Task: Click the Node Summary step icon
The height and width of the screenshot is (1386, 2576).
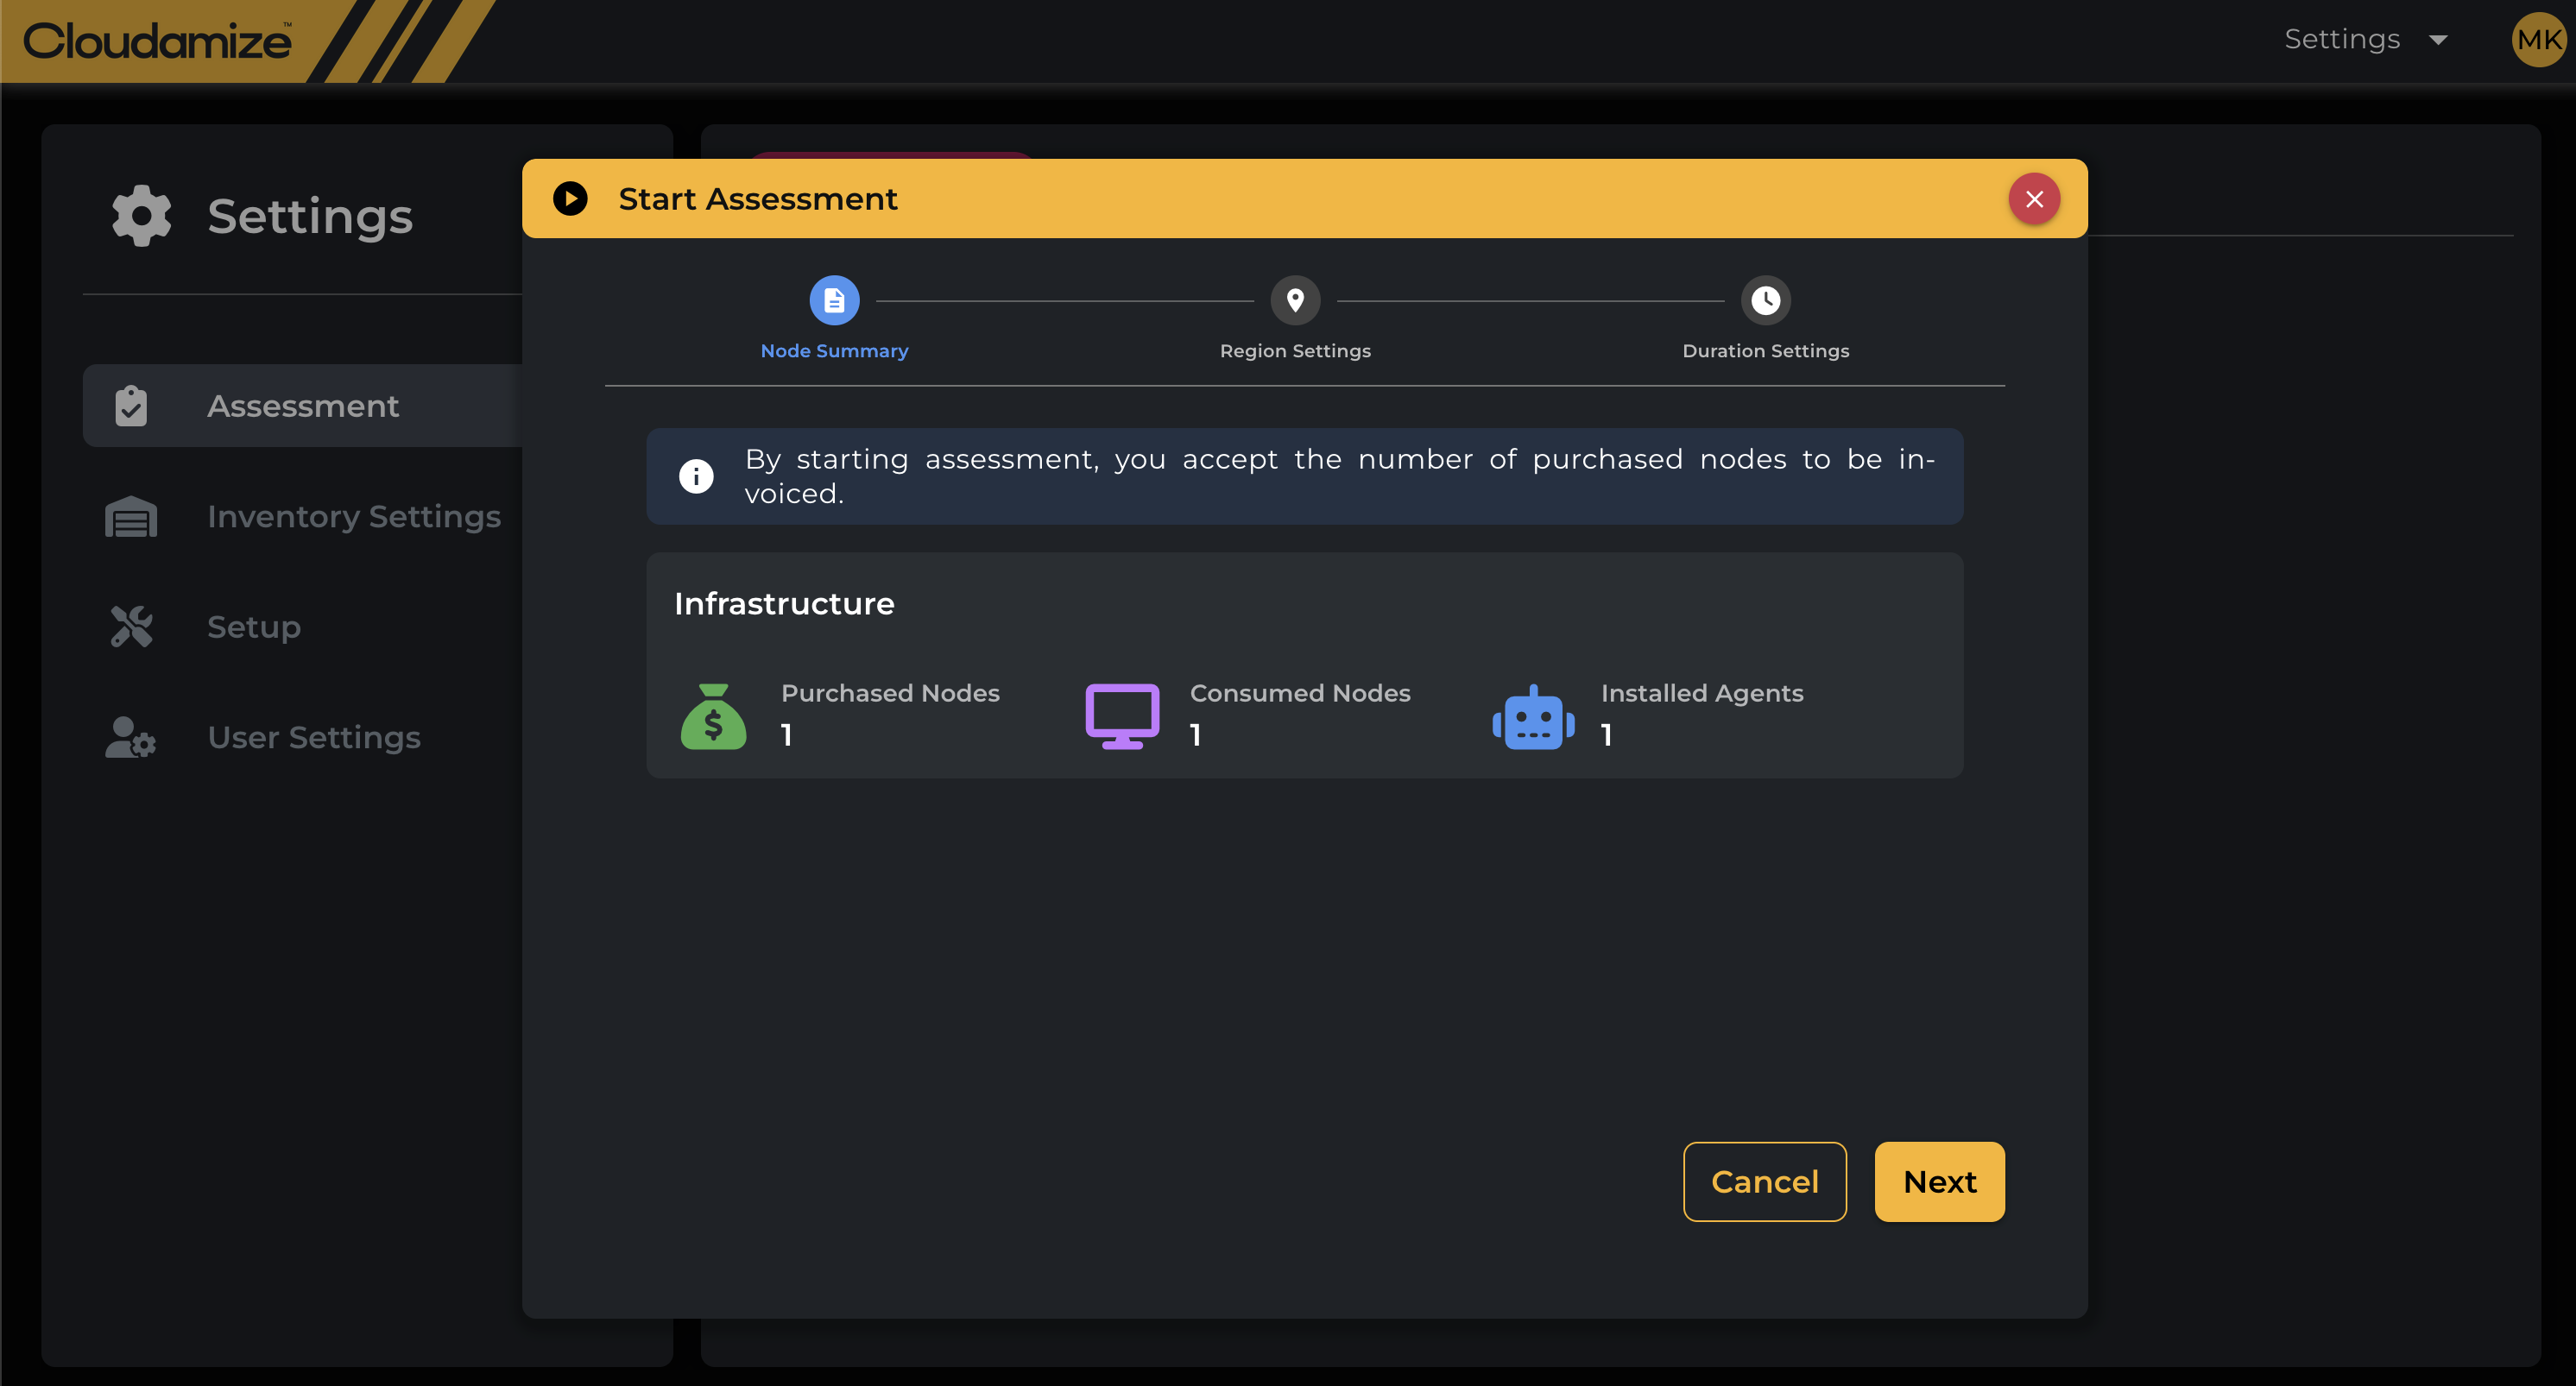Action: (834, 300)
